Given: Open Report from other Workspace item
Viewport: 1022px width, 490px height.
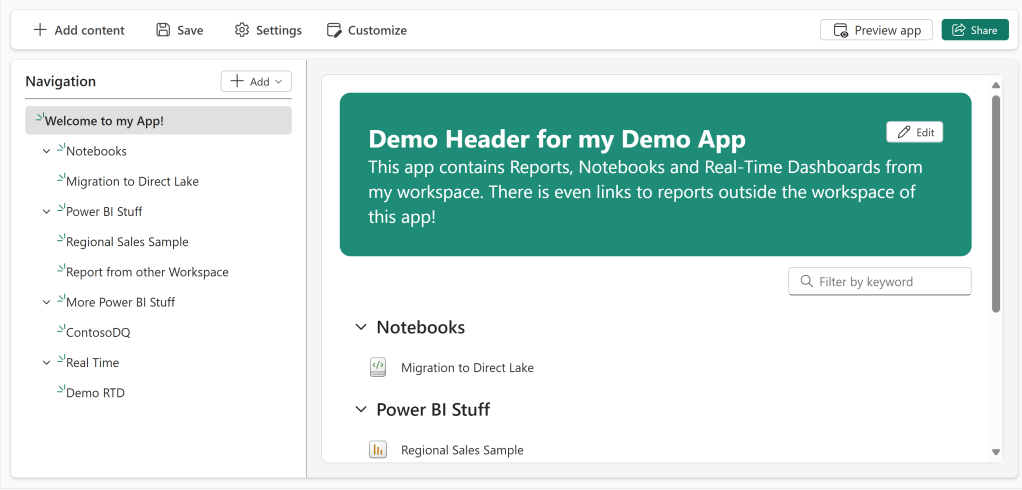Looking at the screenshot, I should [147, 272].
